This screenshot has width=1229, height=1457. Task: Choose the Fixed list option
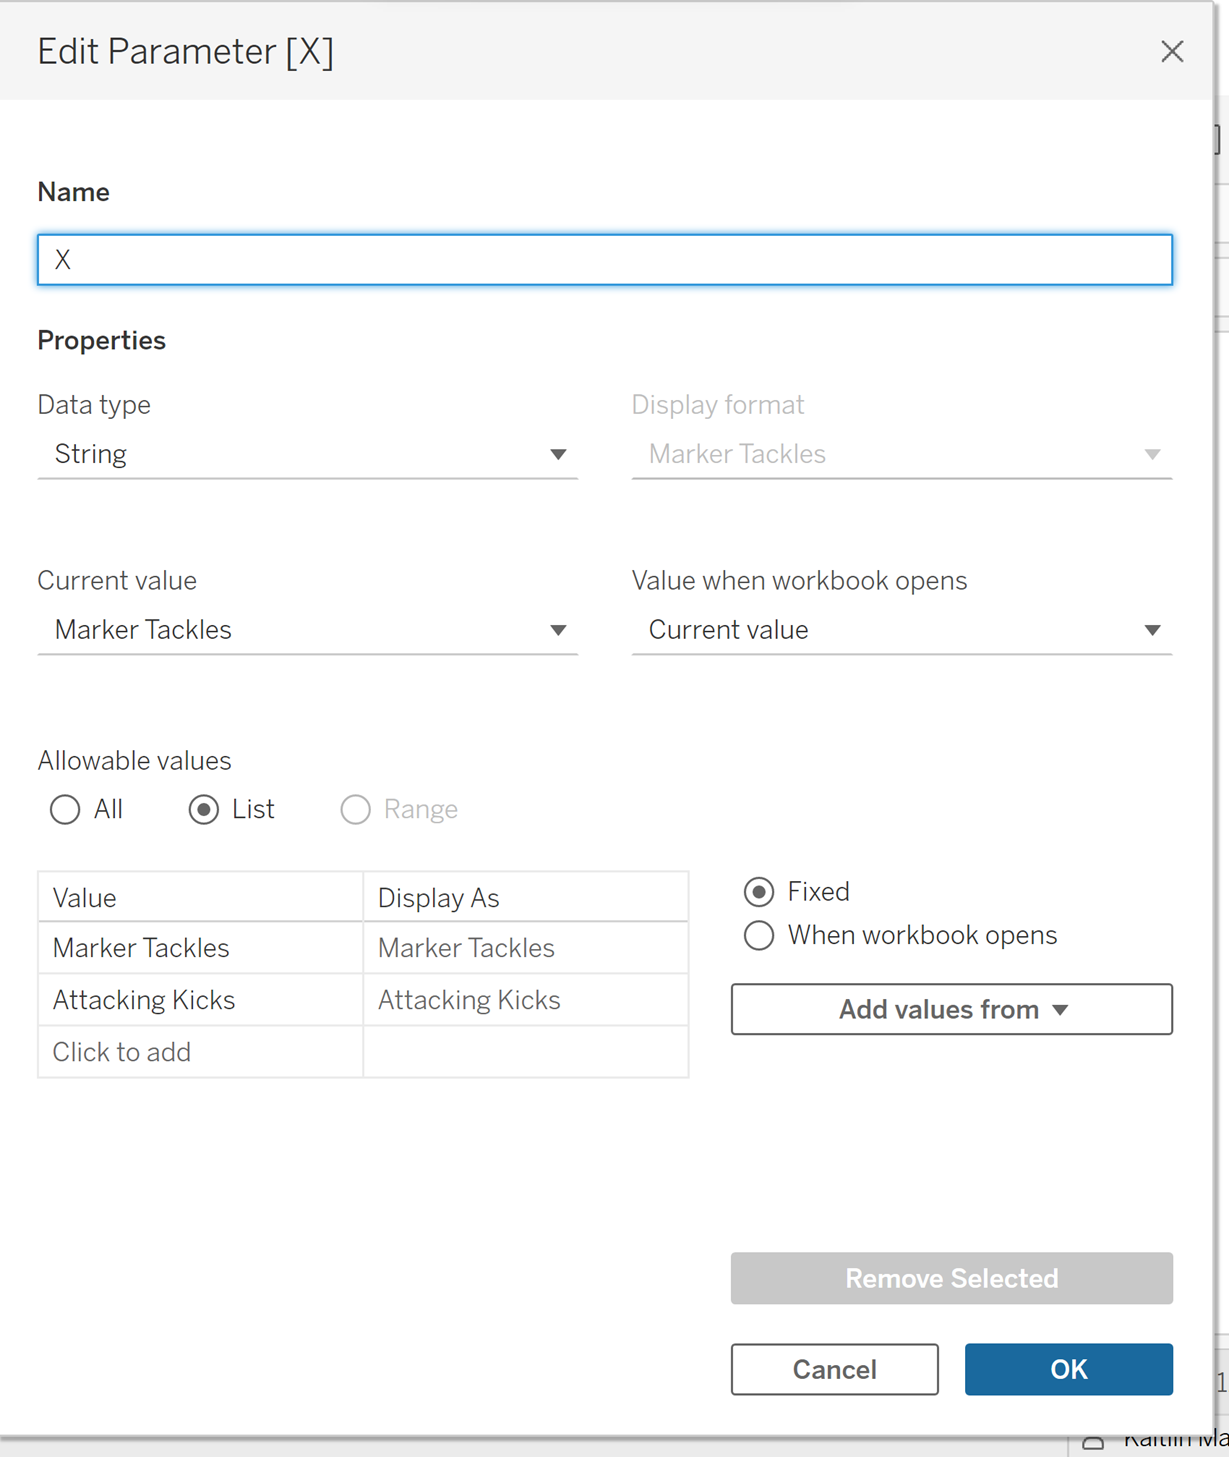759,892
